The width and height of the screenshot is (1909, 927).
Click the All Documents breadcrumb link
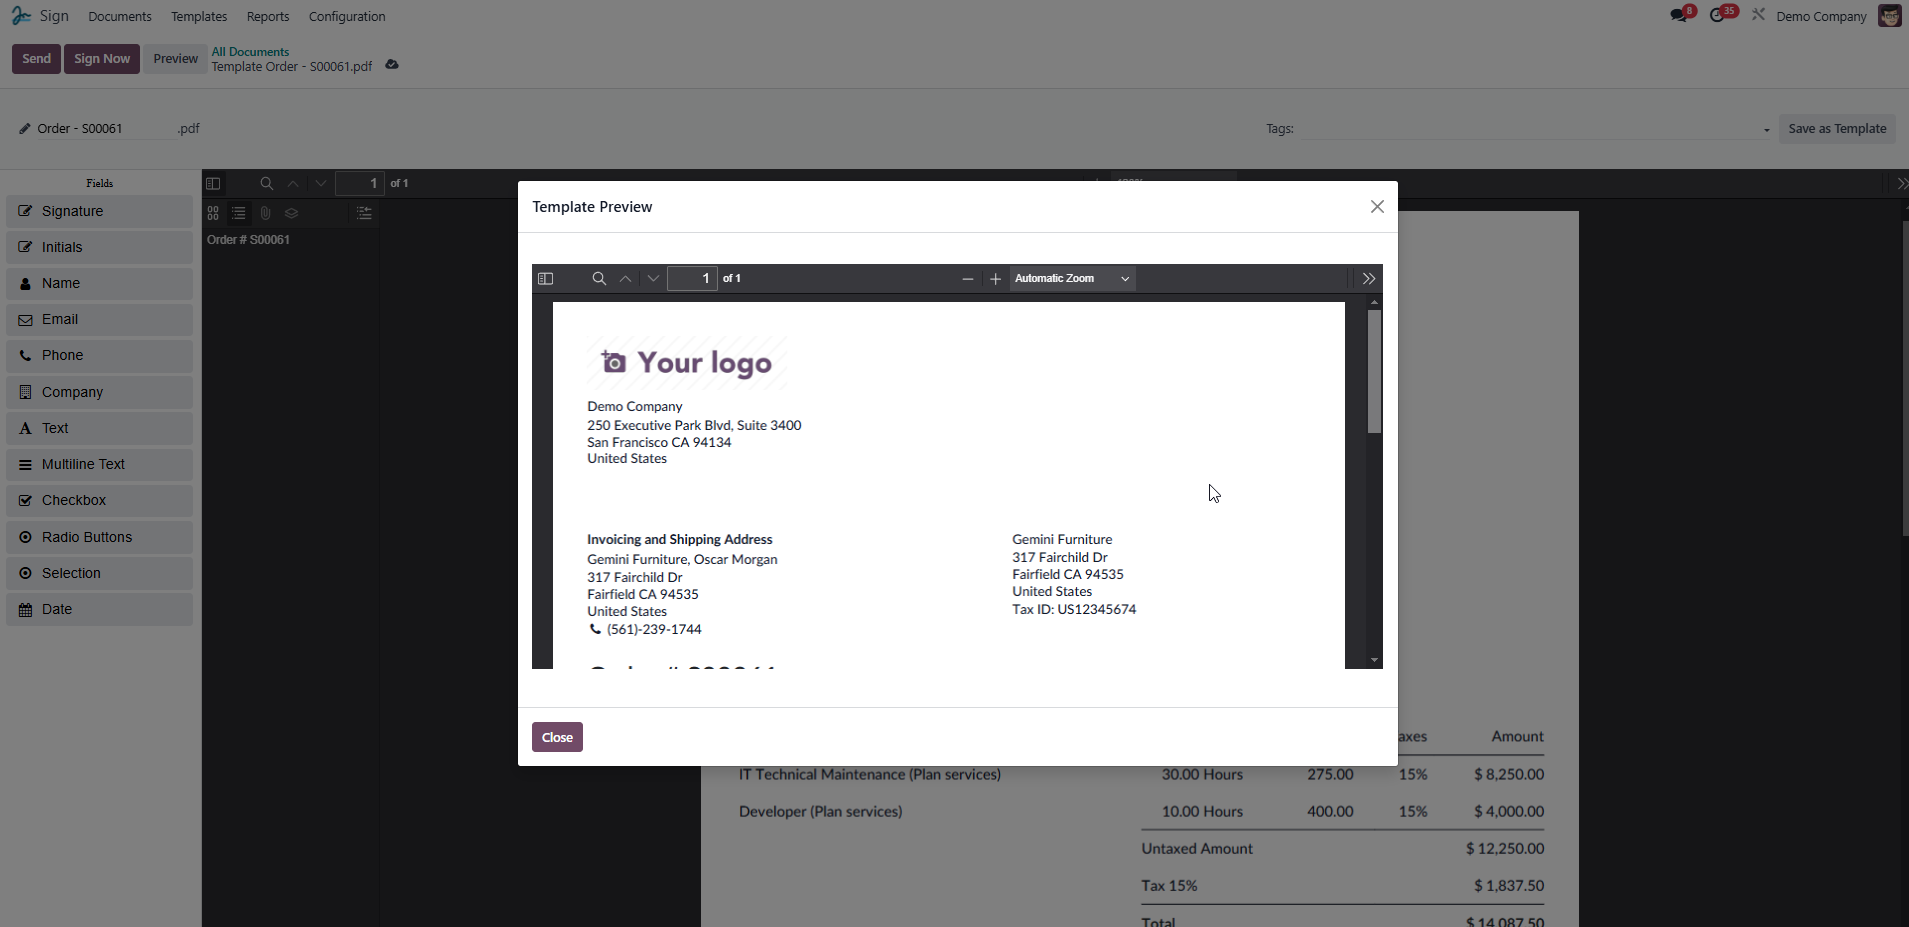pos(250,52)
